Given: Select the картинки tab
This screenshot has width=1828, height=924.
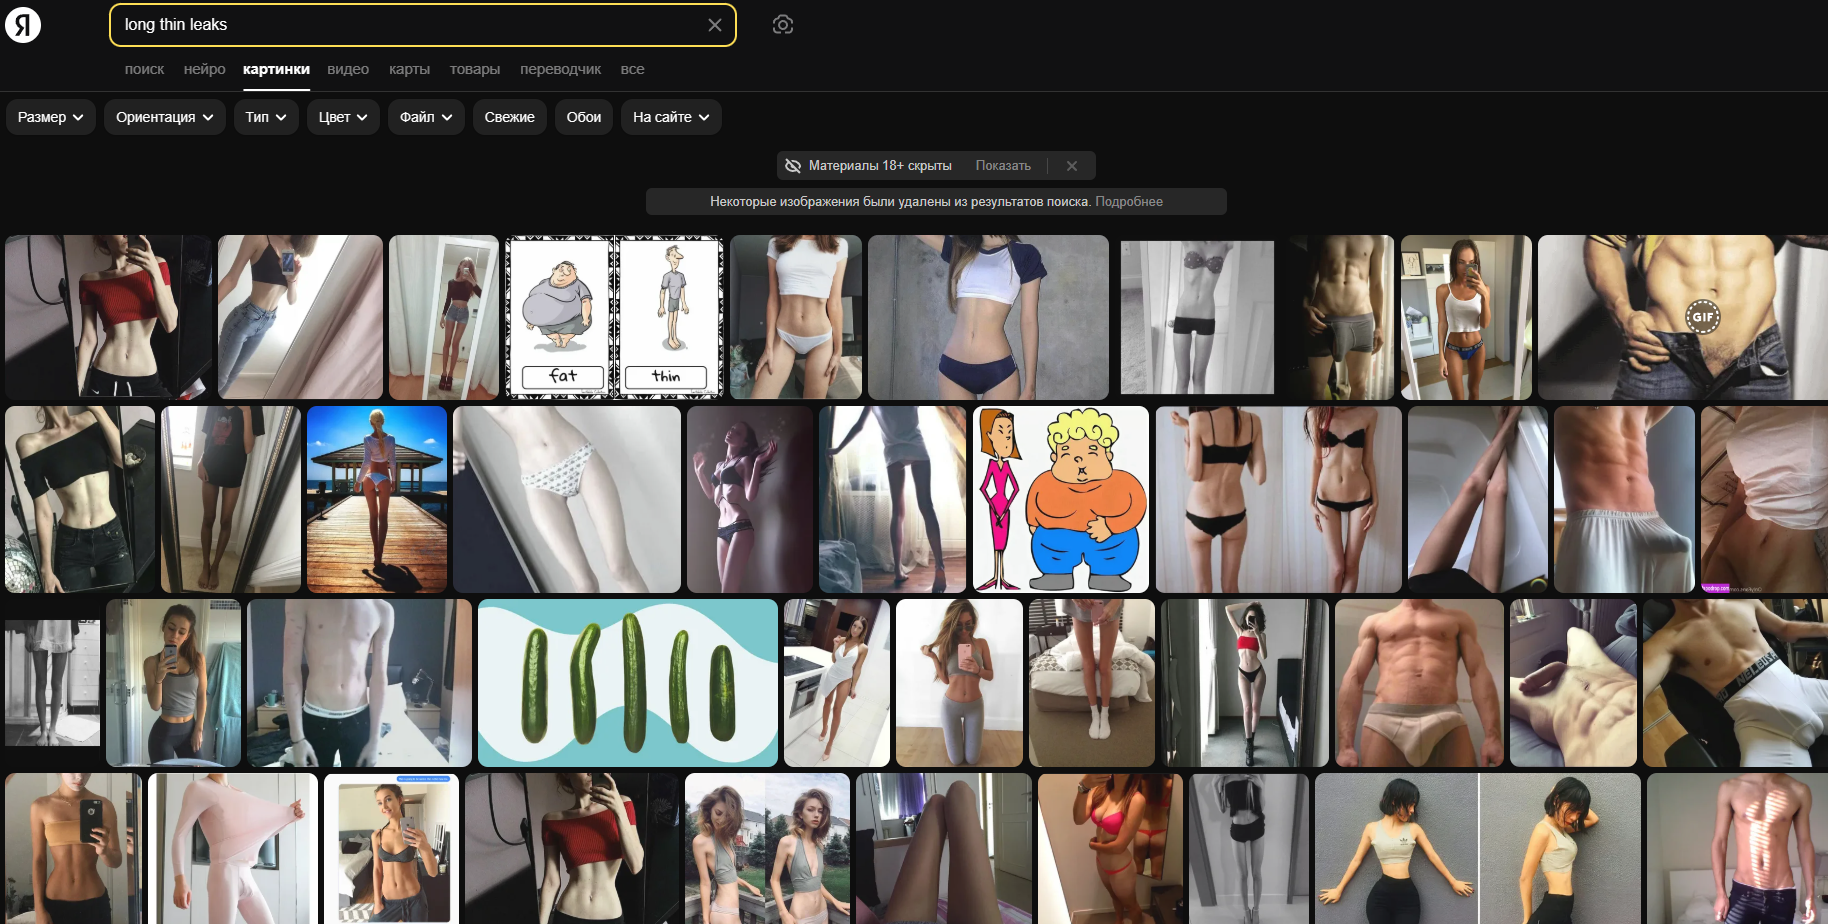Looking at the screenshot, I should 276,69.
